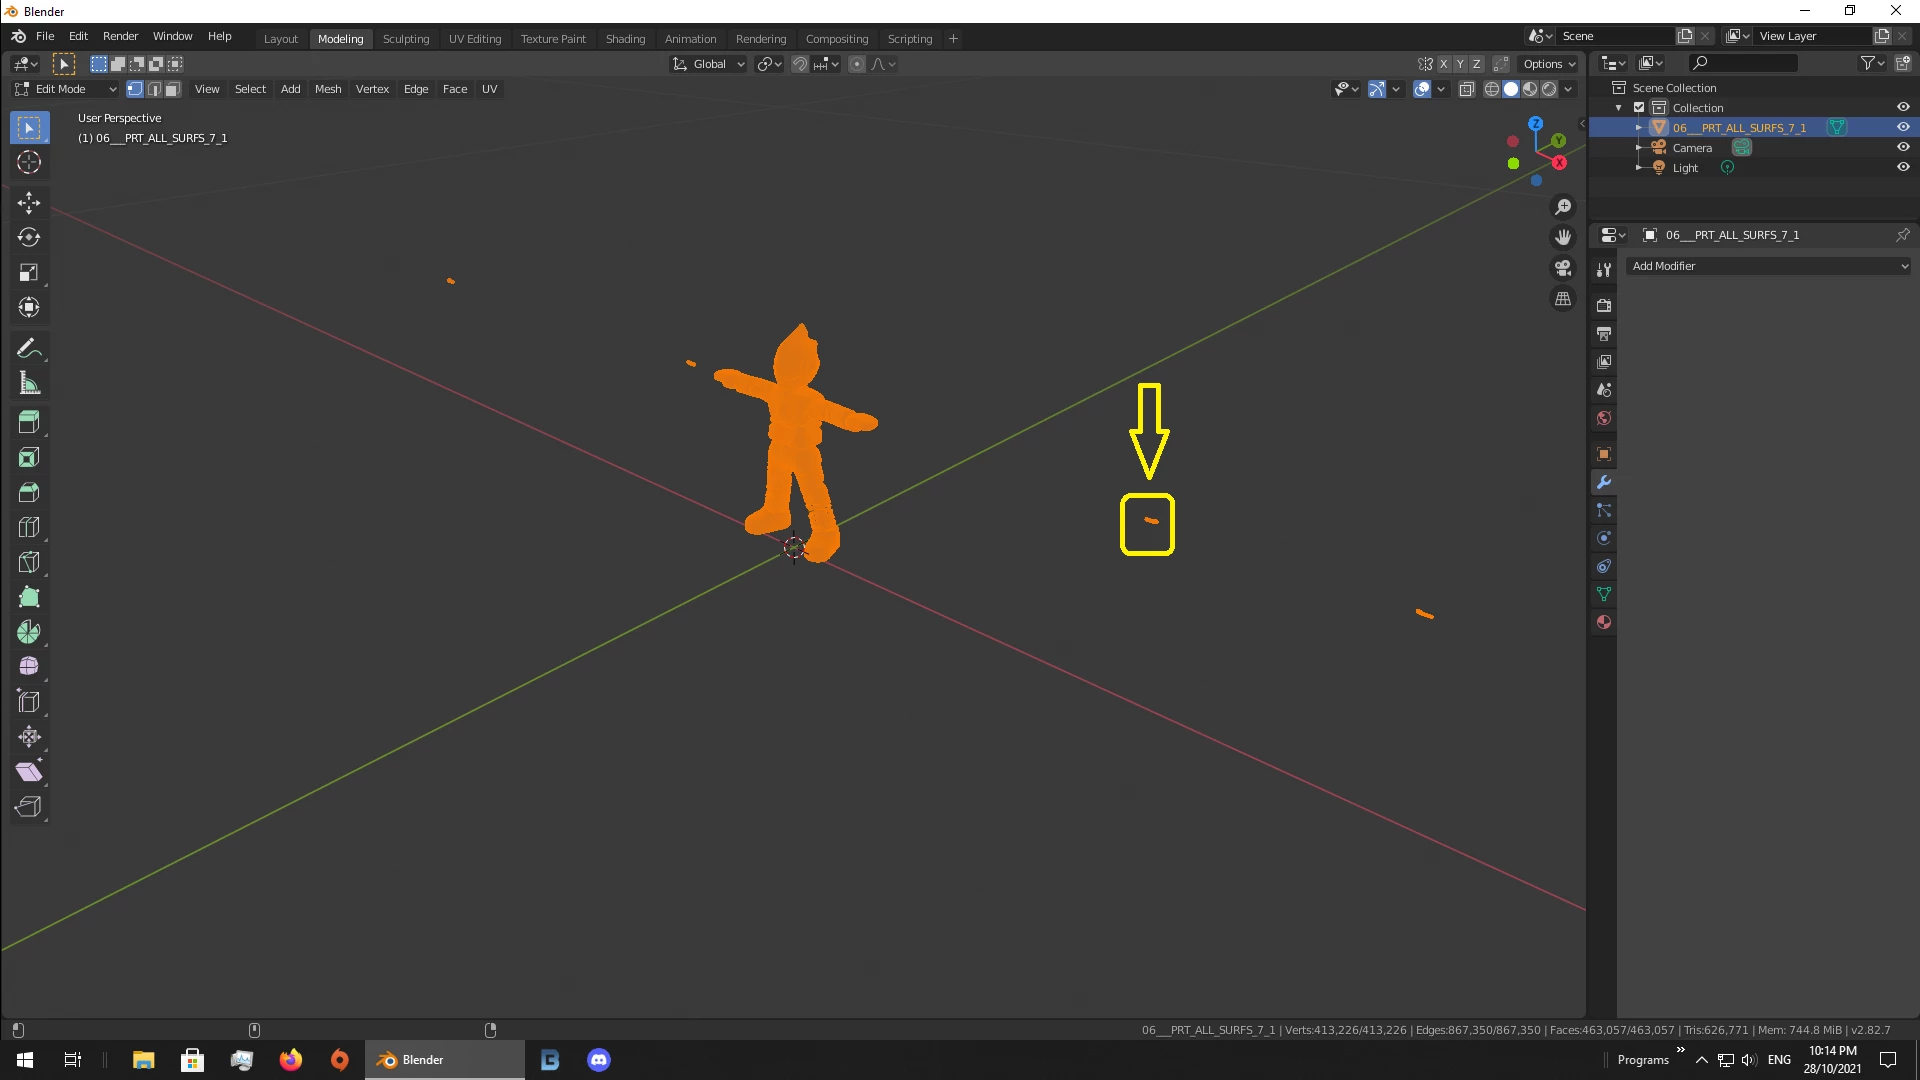The width and height of the screenshot is (1920, 1080).
Task: Activate the Knife tool
Action: point(28,562)
